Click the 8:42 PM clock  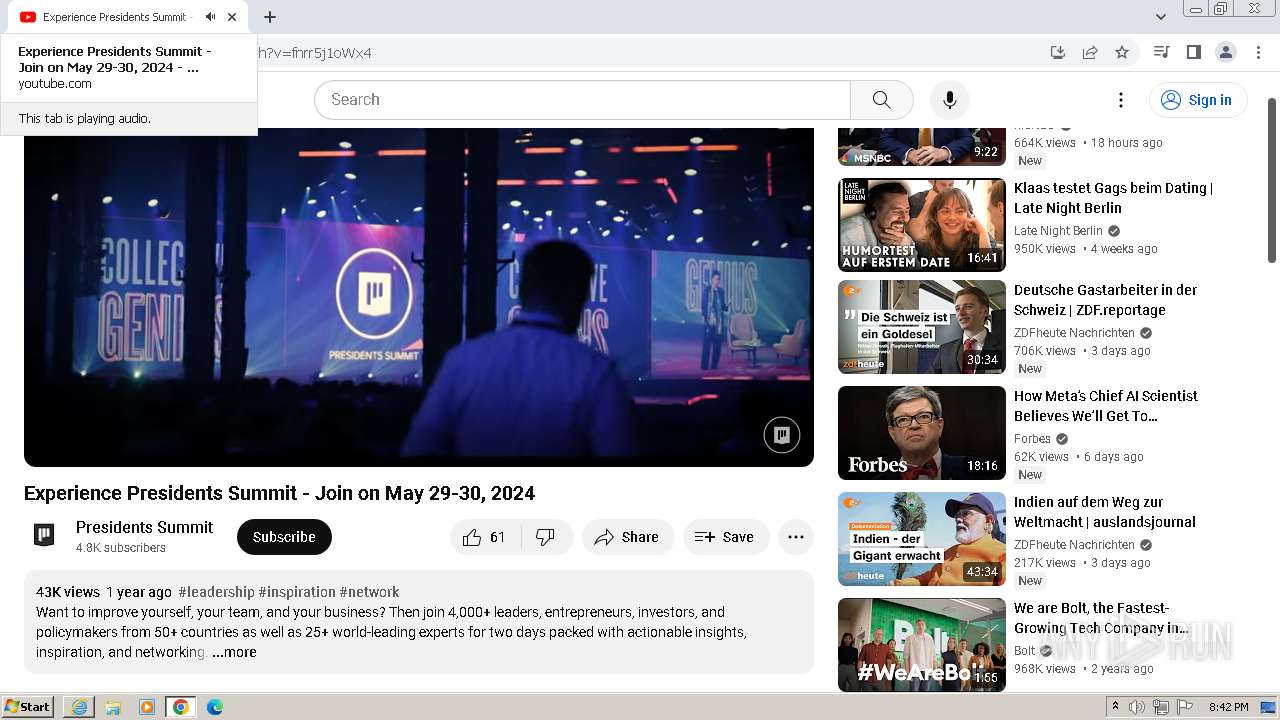pos(1228,707)
